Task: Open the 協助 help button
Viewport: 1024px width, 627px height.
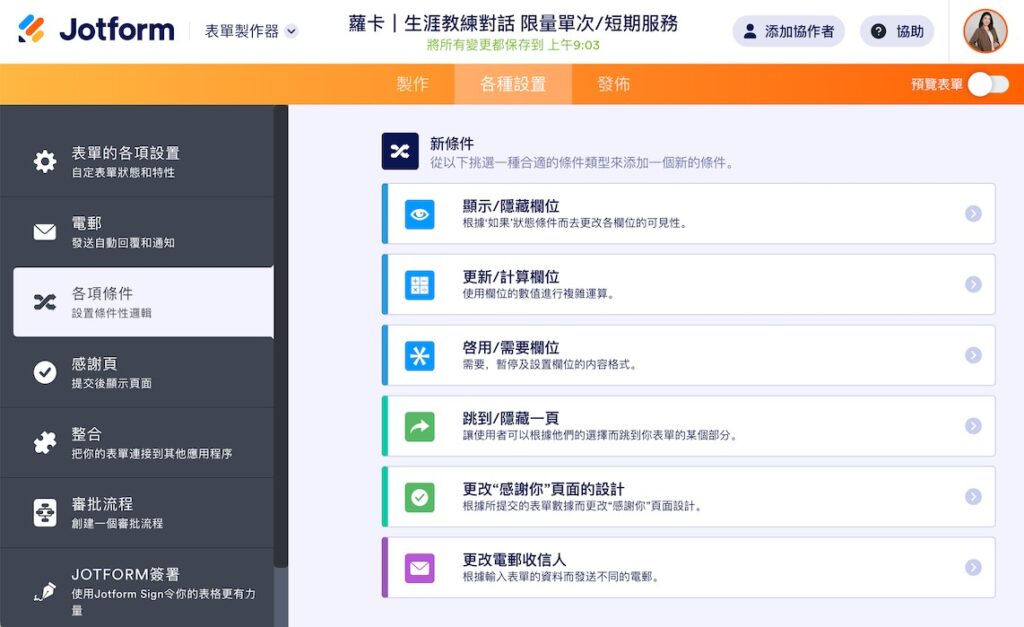Action: [897, 31]
